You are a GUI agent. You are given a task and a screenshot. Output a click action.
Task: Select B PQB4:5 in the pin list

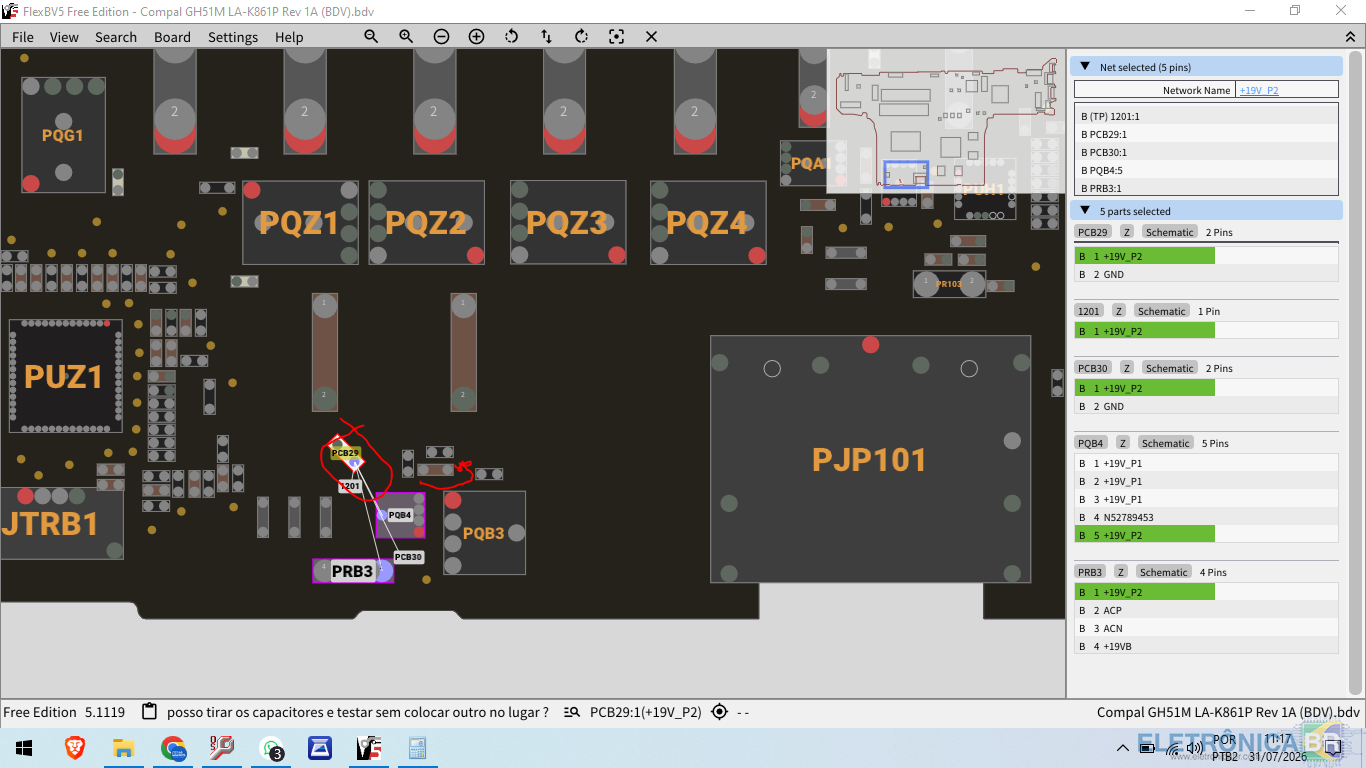1206,170
